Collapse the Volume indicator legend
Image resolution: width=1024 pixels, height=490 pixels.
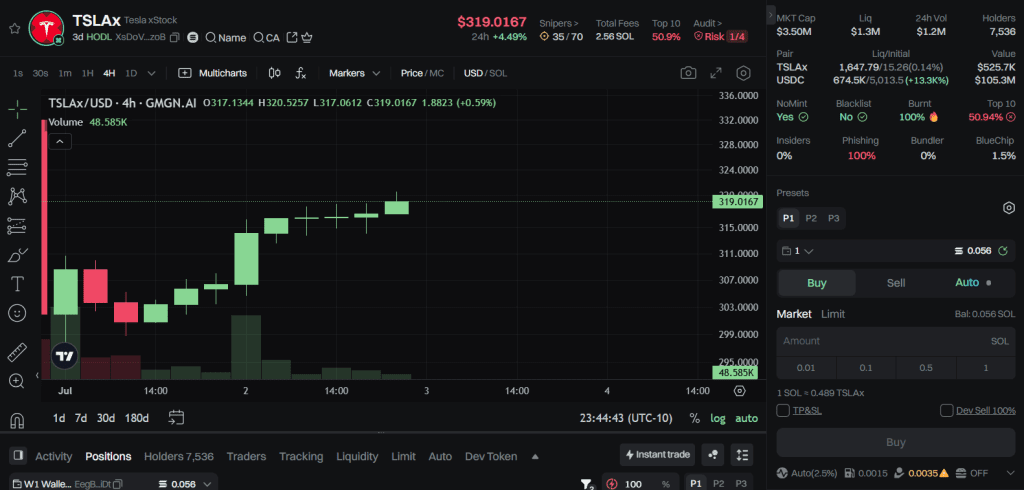(x=59, y=142)
